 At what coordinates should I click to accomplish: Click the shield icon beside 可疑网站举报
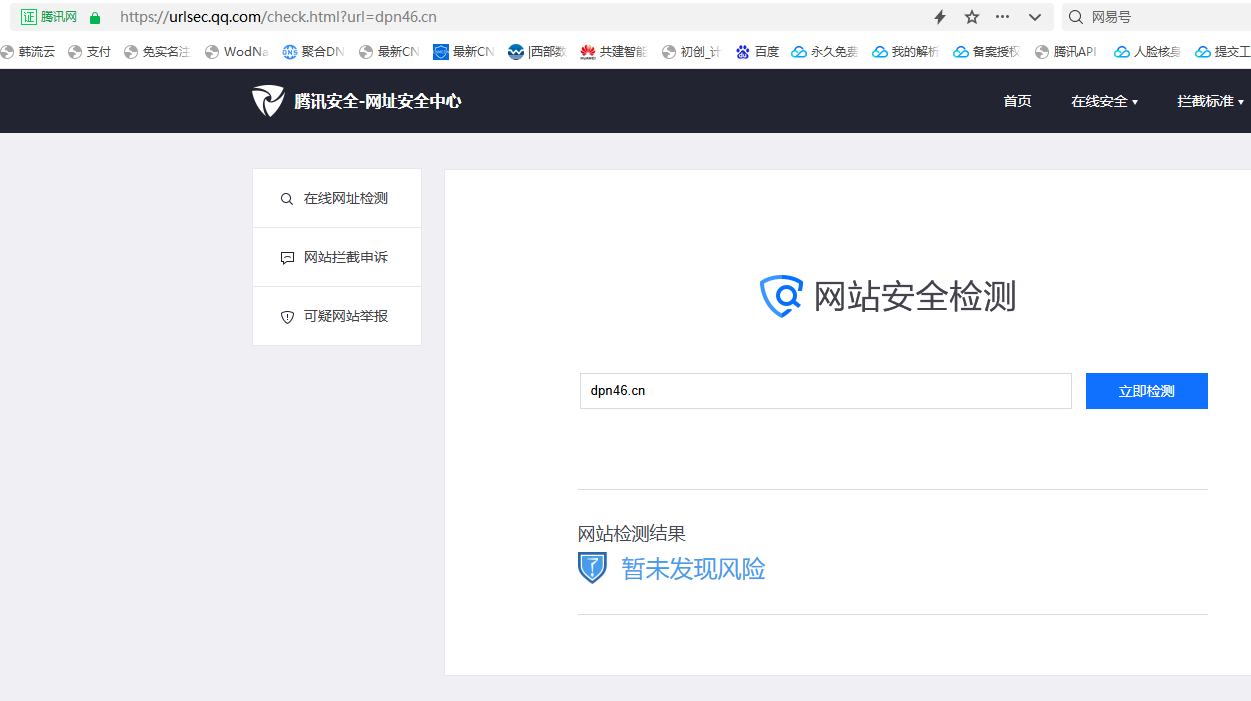(x=287, y=317)
